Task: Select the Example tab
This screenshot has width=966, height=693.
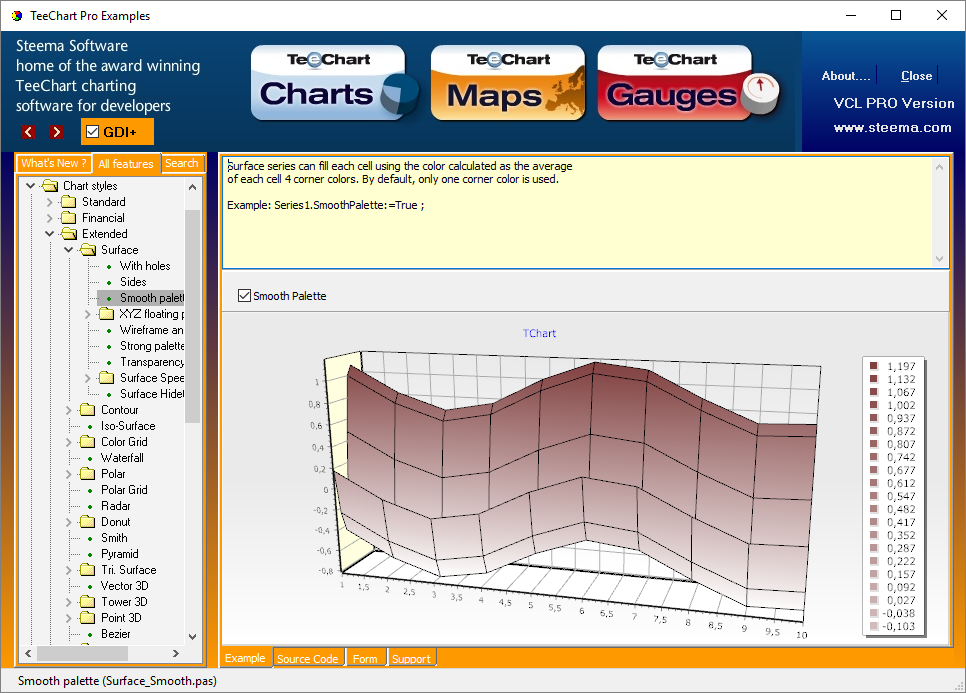Action: (x=245, y=658)
